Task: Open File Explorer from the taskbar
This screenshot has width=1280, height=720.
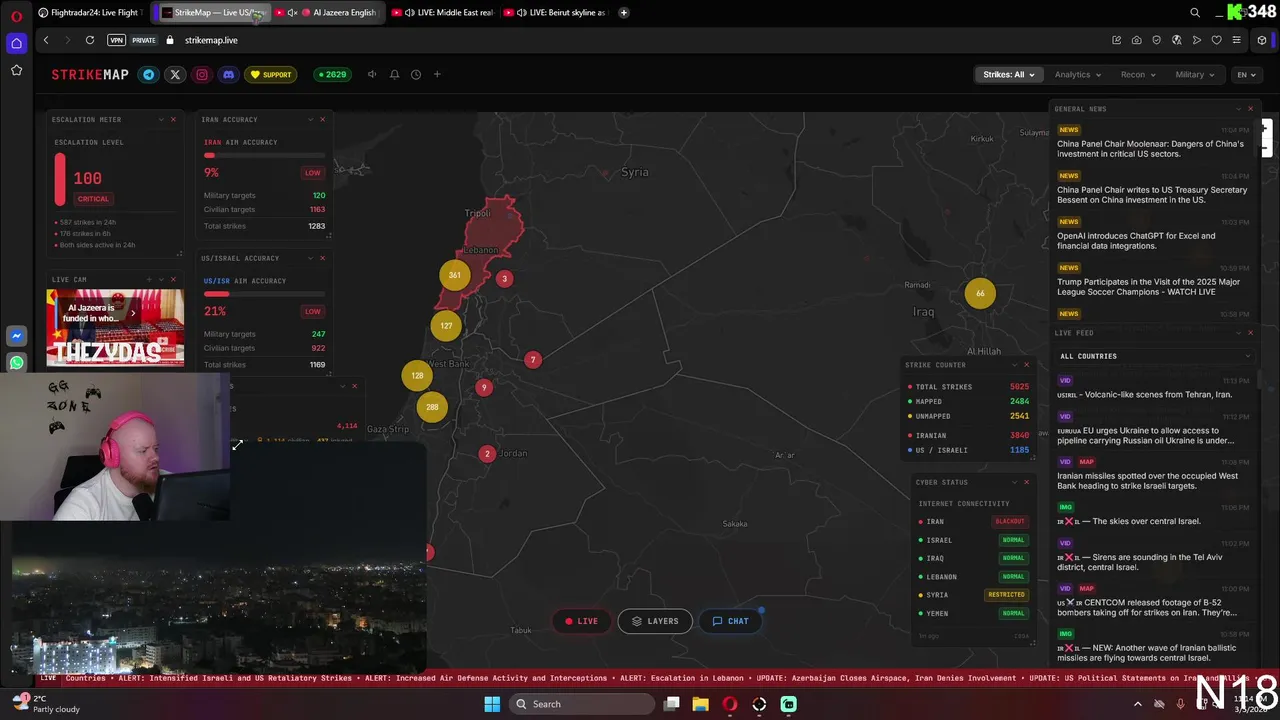Action: click(x=700, y=704)
